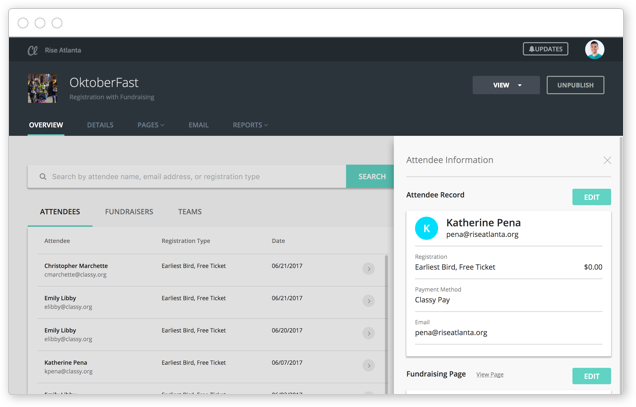
Task: Open the Email tab
Action: [198, 125]
